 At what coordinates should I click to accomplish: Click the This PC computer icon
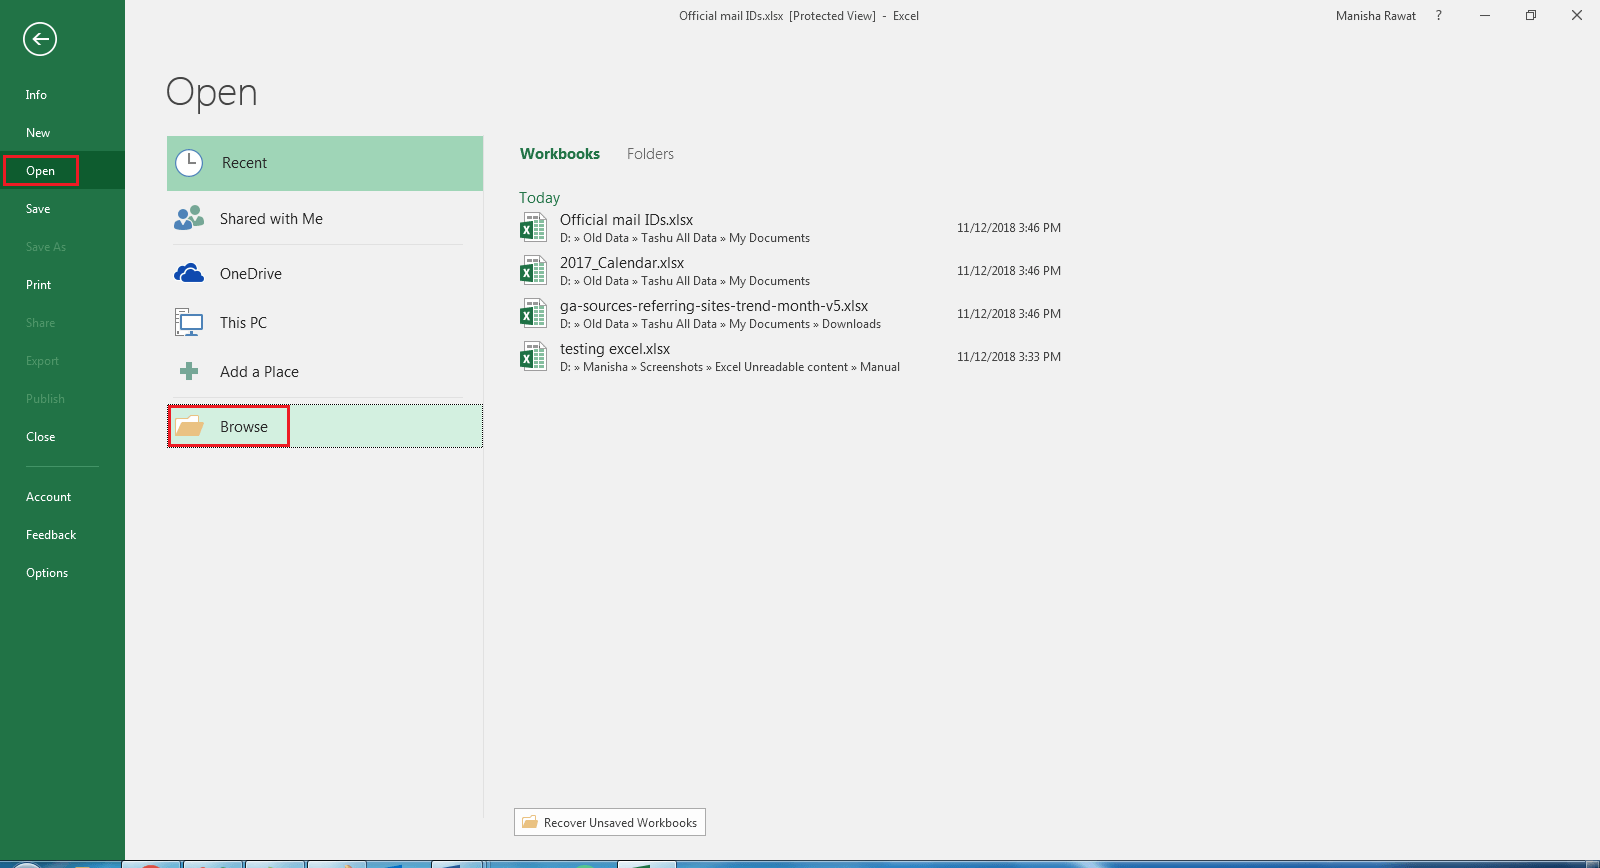click(x=189, y=322)
